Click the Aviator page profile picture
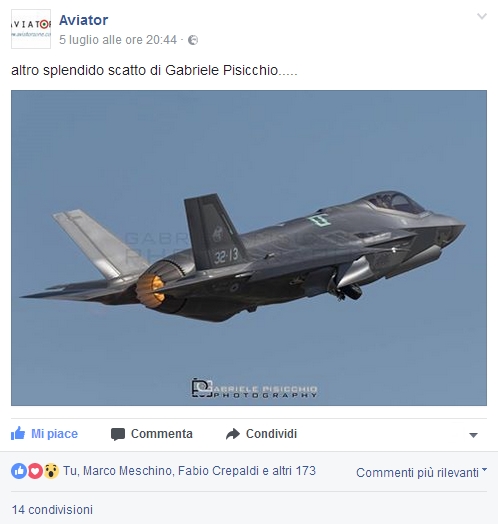498x524 pixels. pyautogui.click(x=31, y=29)
